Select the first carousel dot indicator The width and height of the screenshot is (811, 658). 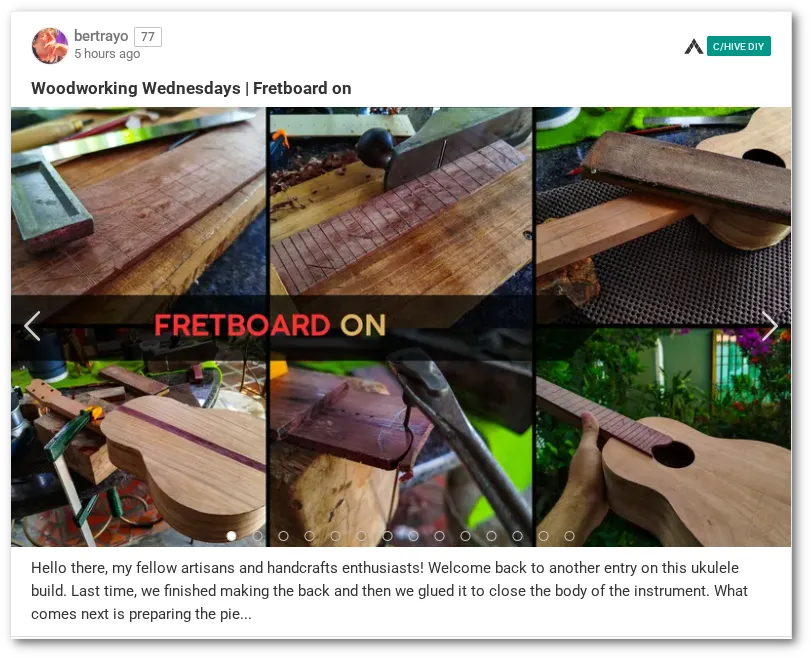pyautogui.click(x=232, y=536)
